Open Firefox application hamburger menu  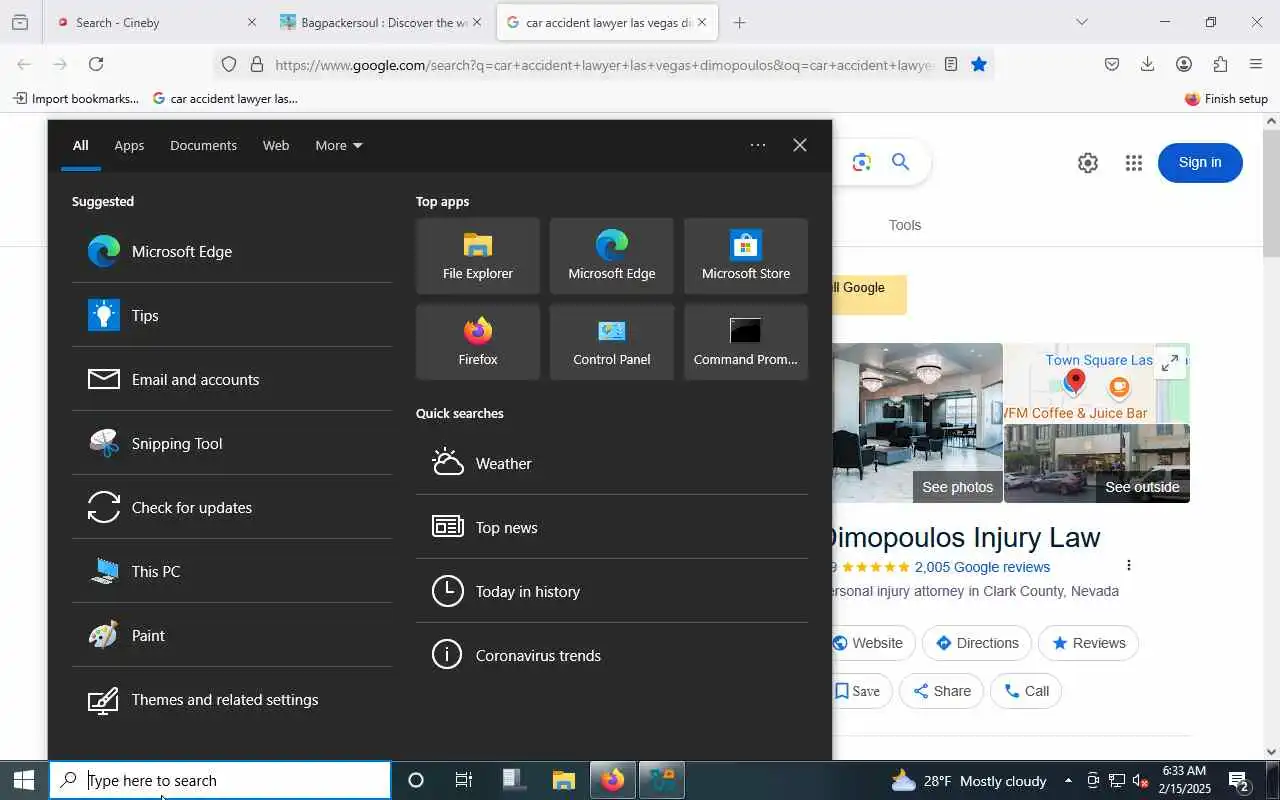[x=1256, y=64]
